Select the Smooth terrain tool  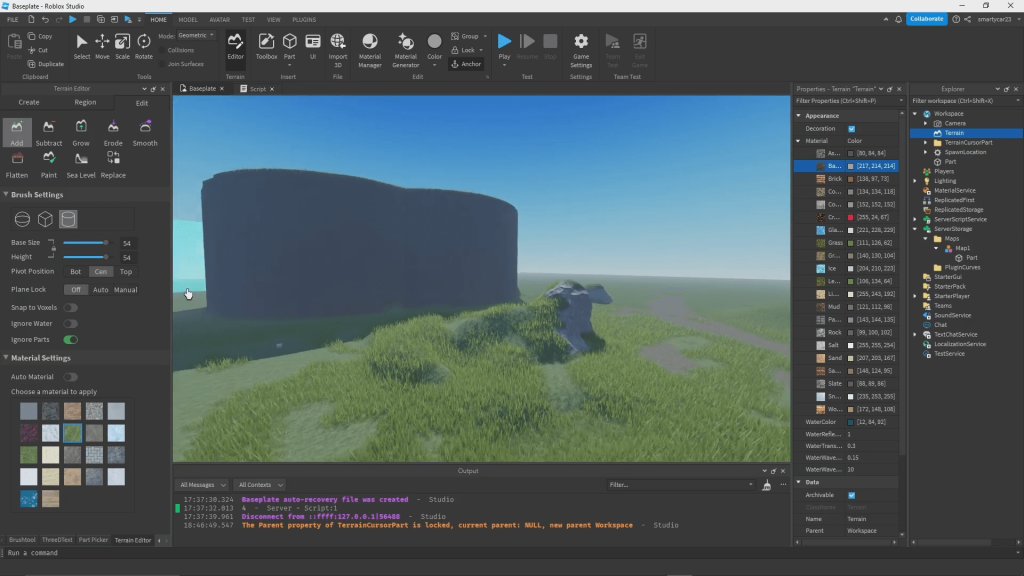(x=145, y=133)
